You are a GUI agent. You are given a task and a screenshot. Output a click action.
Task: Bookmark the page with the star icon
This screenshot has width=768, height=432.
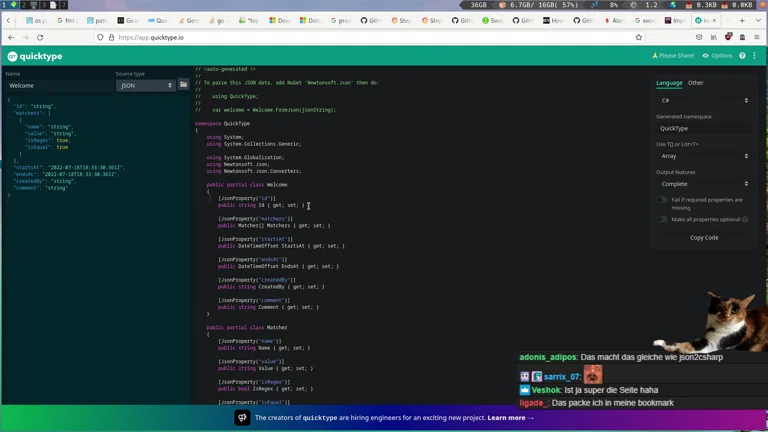pos(639,37)
